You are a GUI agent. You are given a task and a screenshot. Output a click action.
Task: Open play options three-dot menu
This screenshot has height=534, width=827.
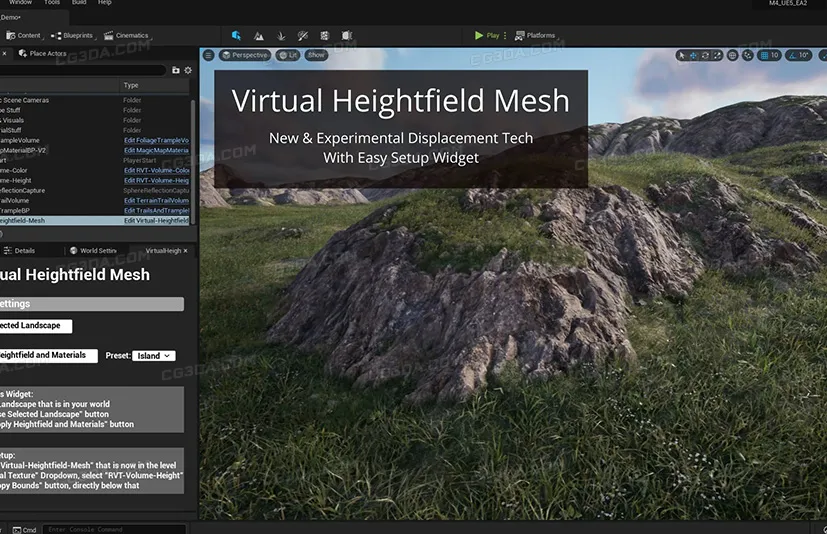505,35
